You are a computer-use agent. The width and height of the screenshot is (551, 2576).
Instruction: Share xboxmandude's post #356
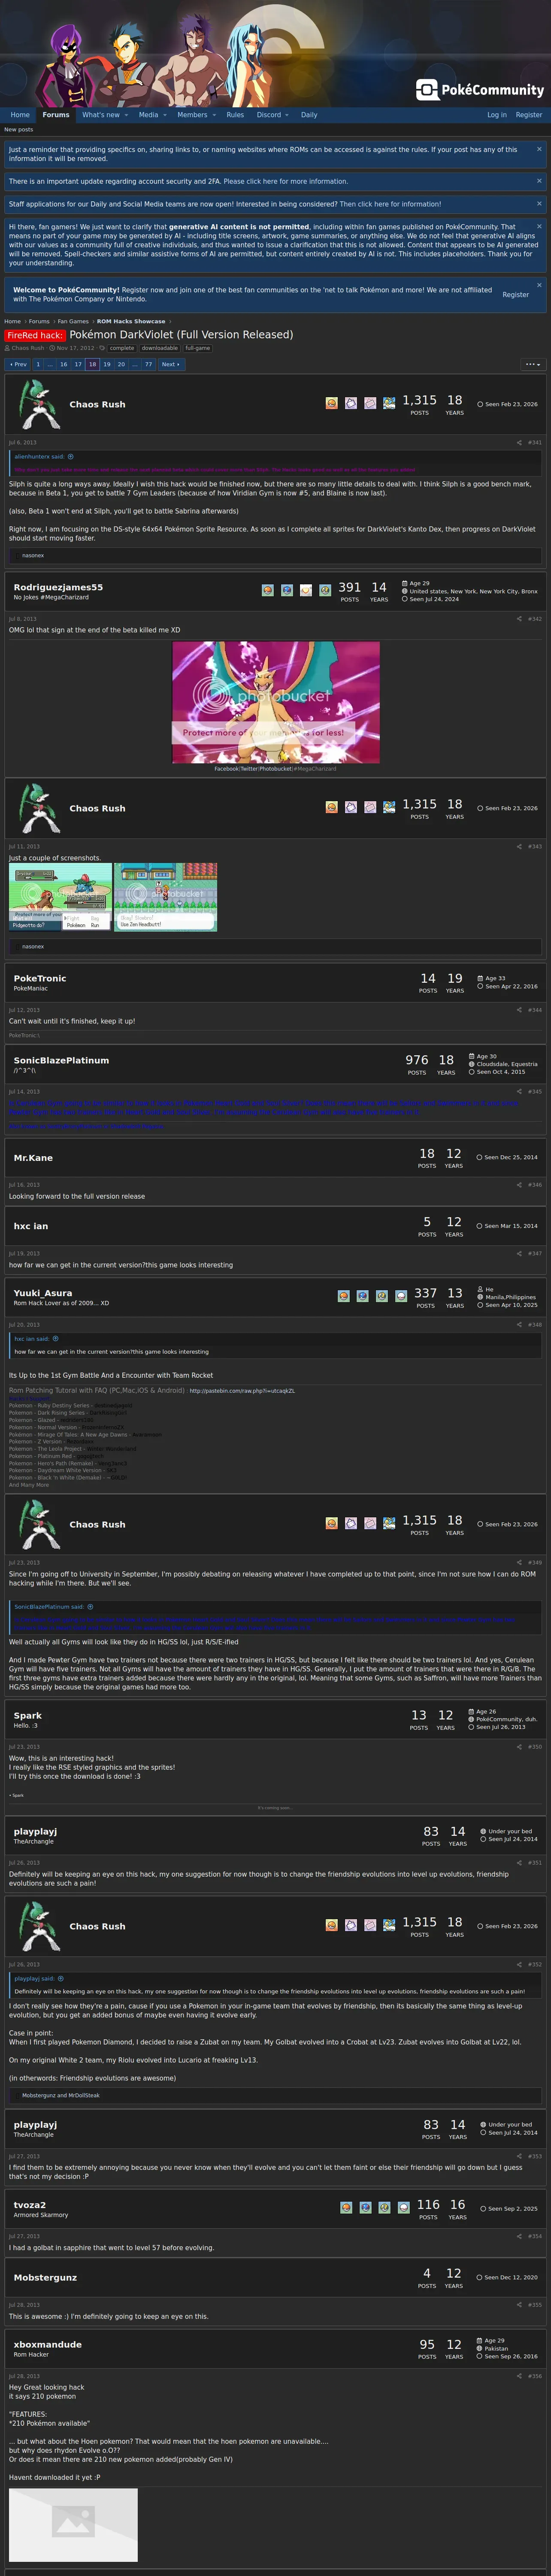(519, 2376)
